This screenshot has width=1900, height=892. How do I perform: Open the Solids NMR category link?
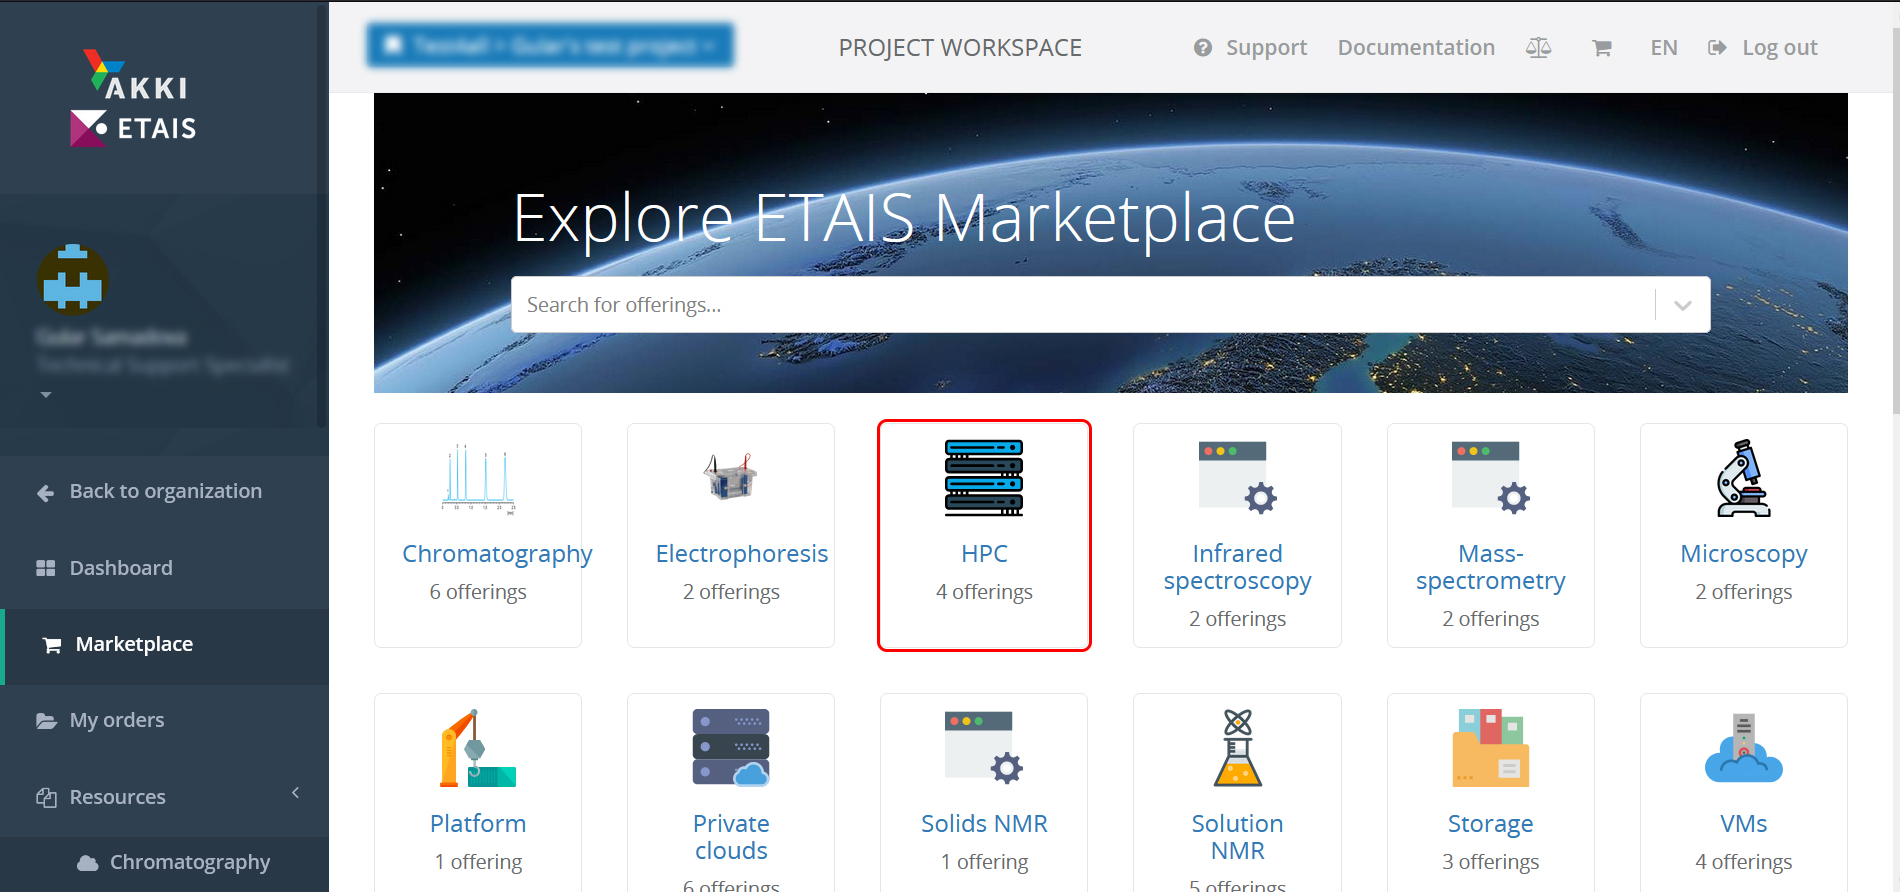[x=984, y=824]
